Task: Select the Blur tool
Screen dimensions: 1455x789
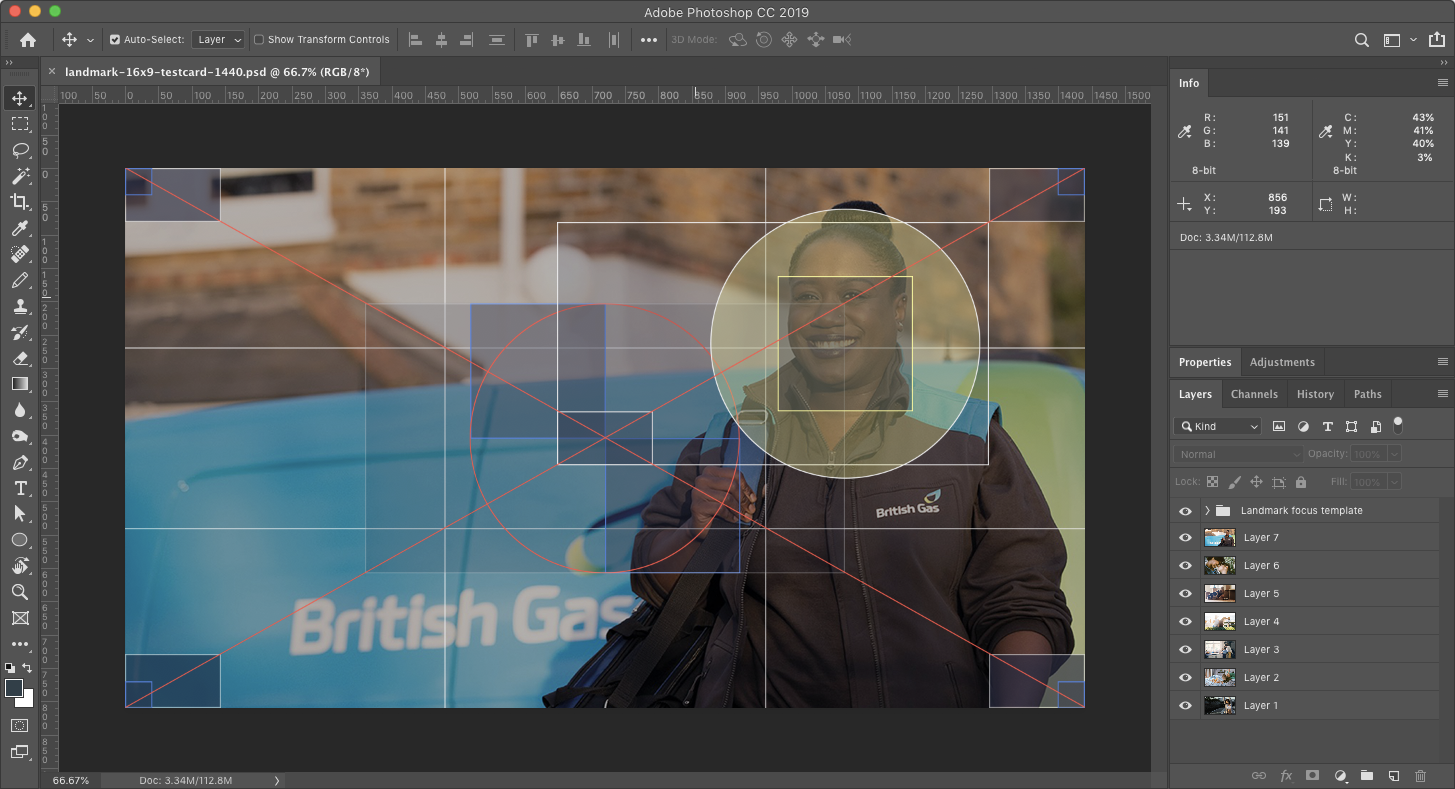Action: point(20,410)
